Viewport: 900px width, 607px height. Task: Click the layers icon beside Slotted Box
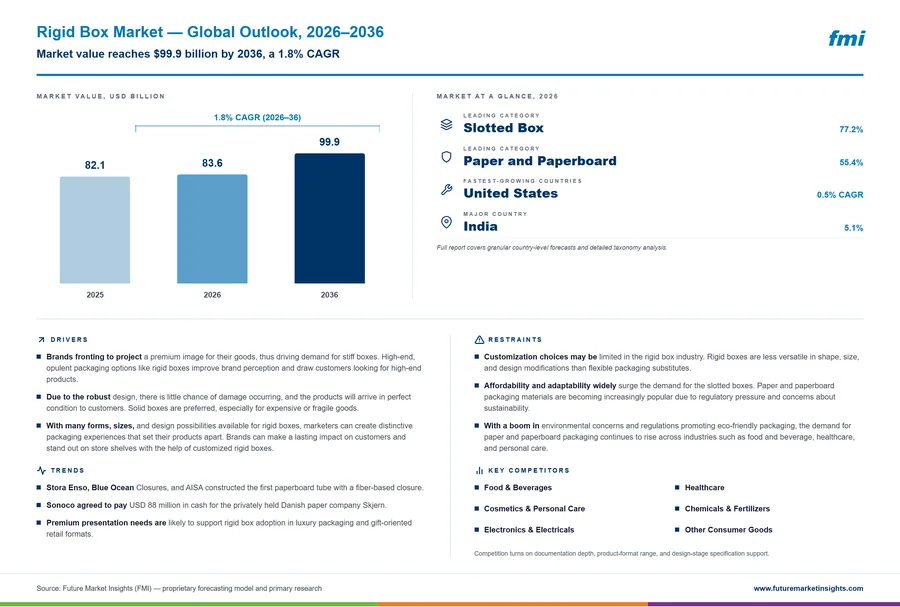click(447, 124)
